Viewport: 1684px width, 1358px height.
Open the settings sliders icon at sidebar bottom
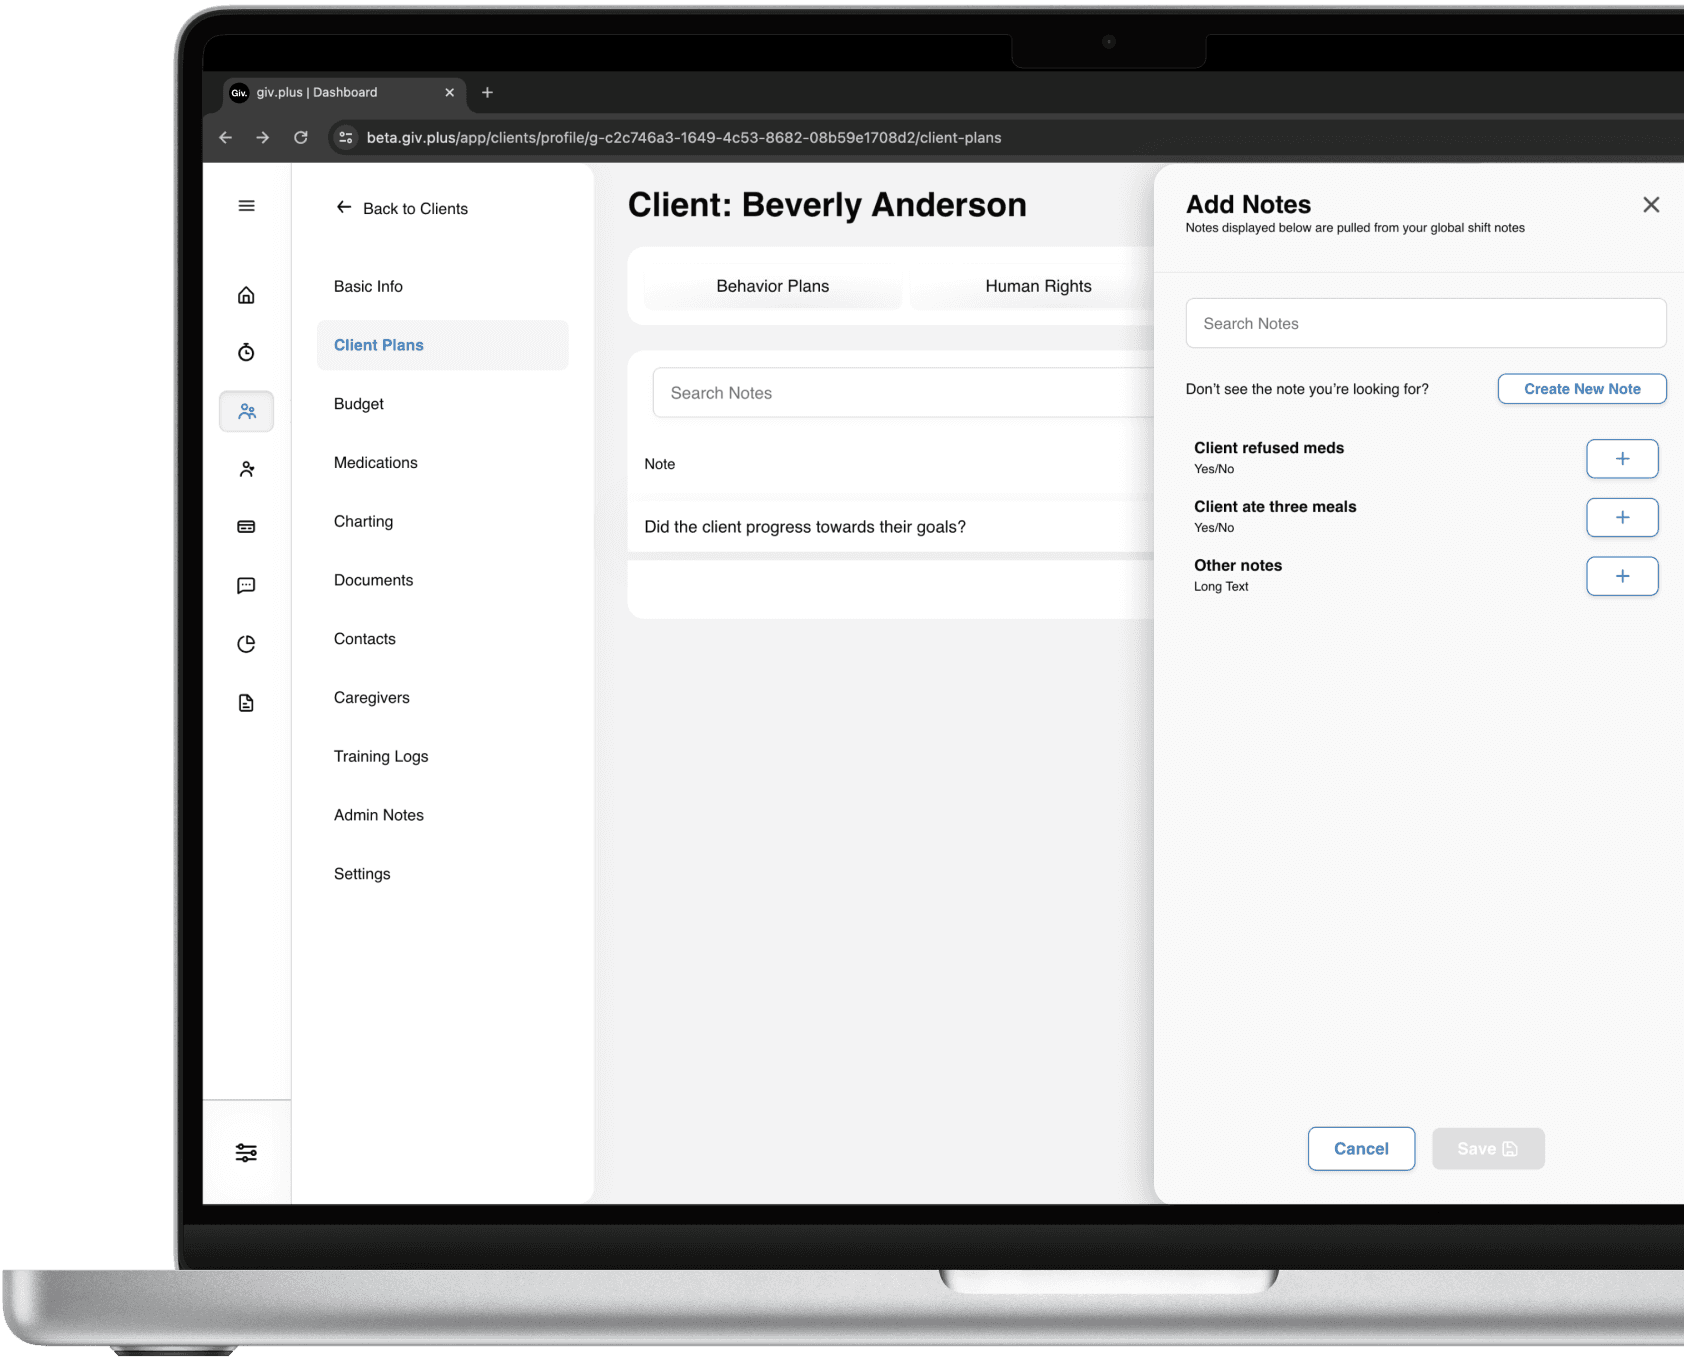tap(246, 1152)
